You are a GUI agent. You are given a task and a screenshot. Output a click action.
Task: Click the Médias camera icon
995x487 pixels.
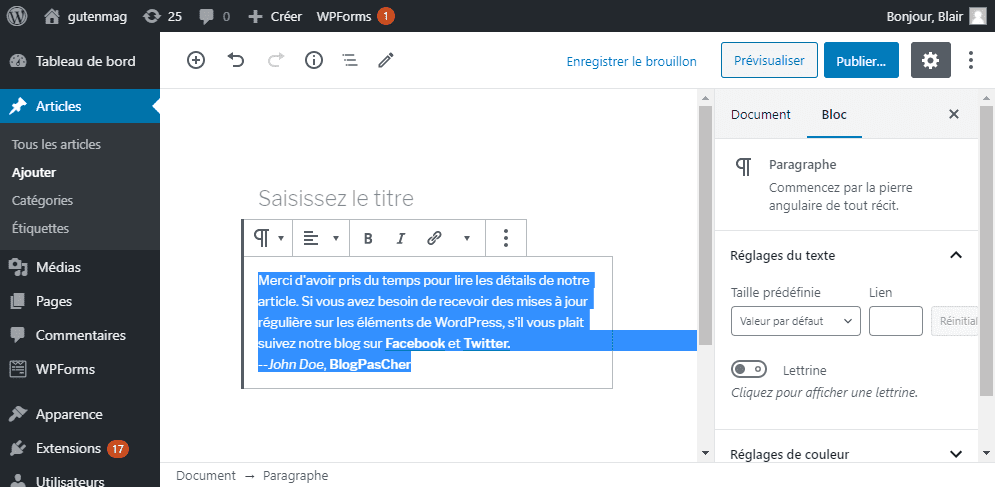18,267
